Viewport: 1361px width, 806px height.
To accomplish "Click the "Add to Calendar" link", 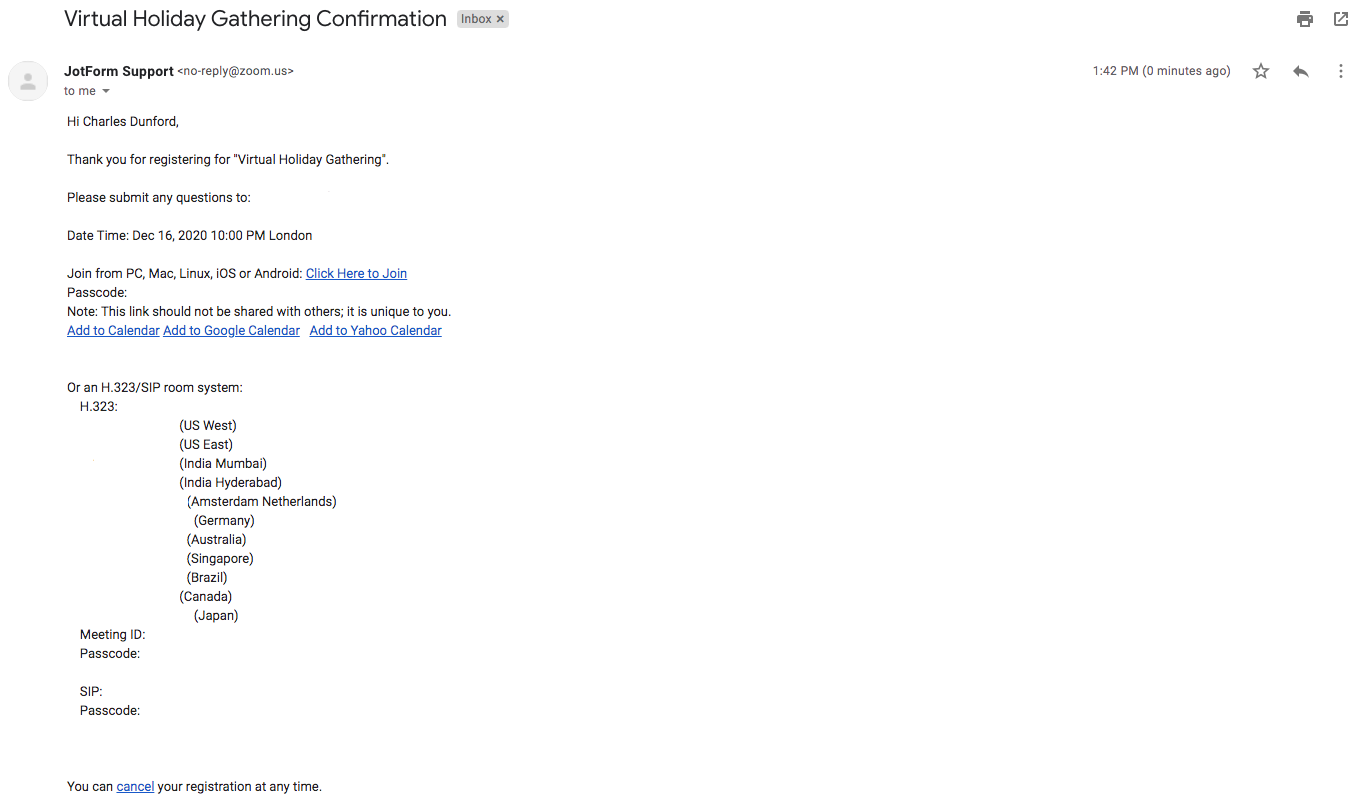I will point(113,331).
